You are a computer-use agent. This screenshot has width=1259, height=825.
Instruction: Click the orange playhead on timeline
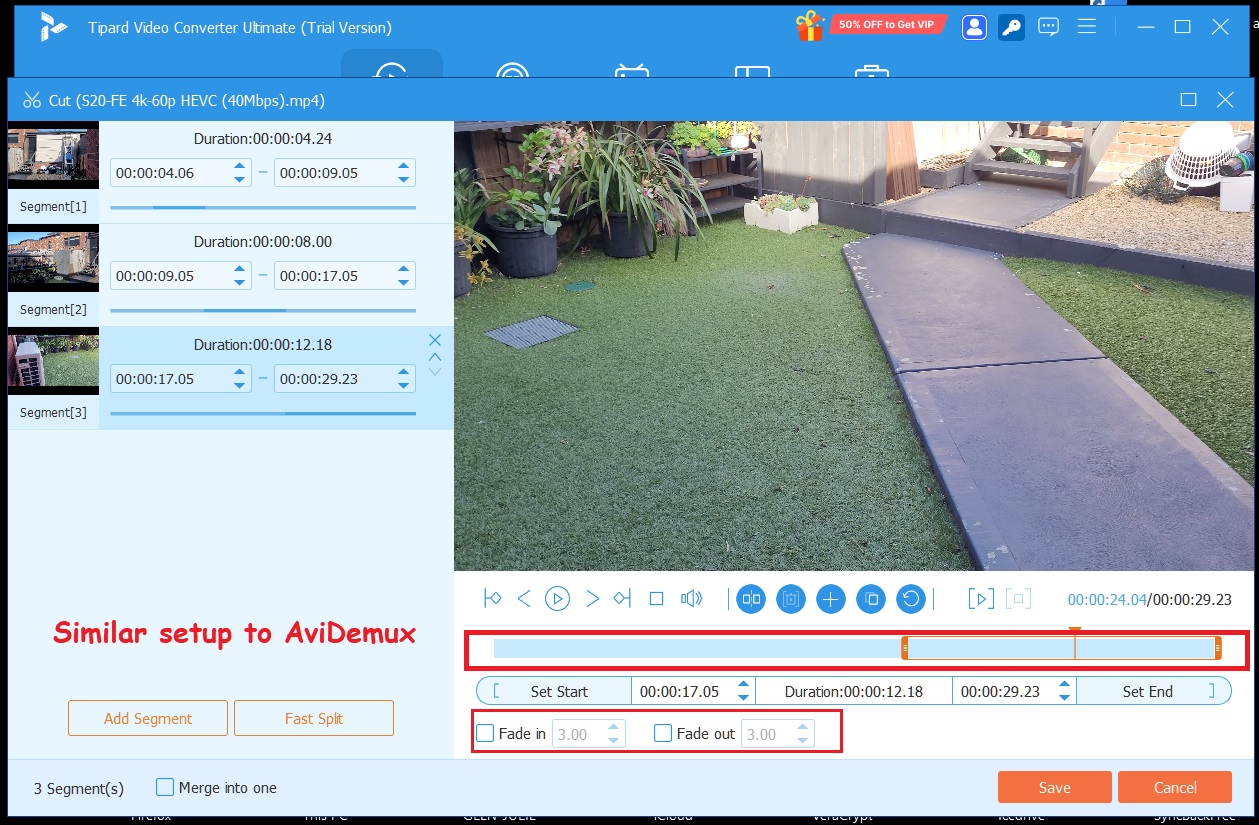pyautogui.click(x=1075, y=644)
